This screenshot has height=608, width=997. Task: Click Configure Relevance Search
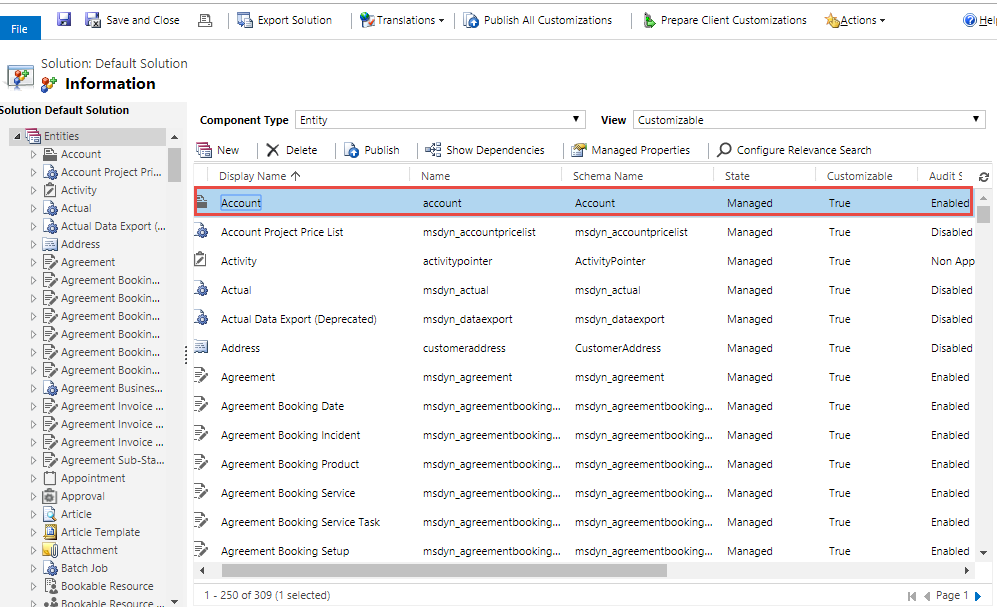[794, 150]
